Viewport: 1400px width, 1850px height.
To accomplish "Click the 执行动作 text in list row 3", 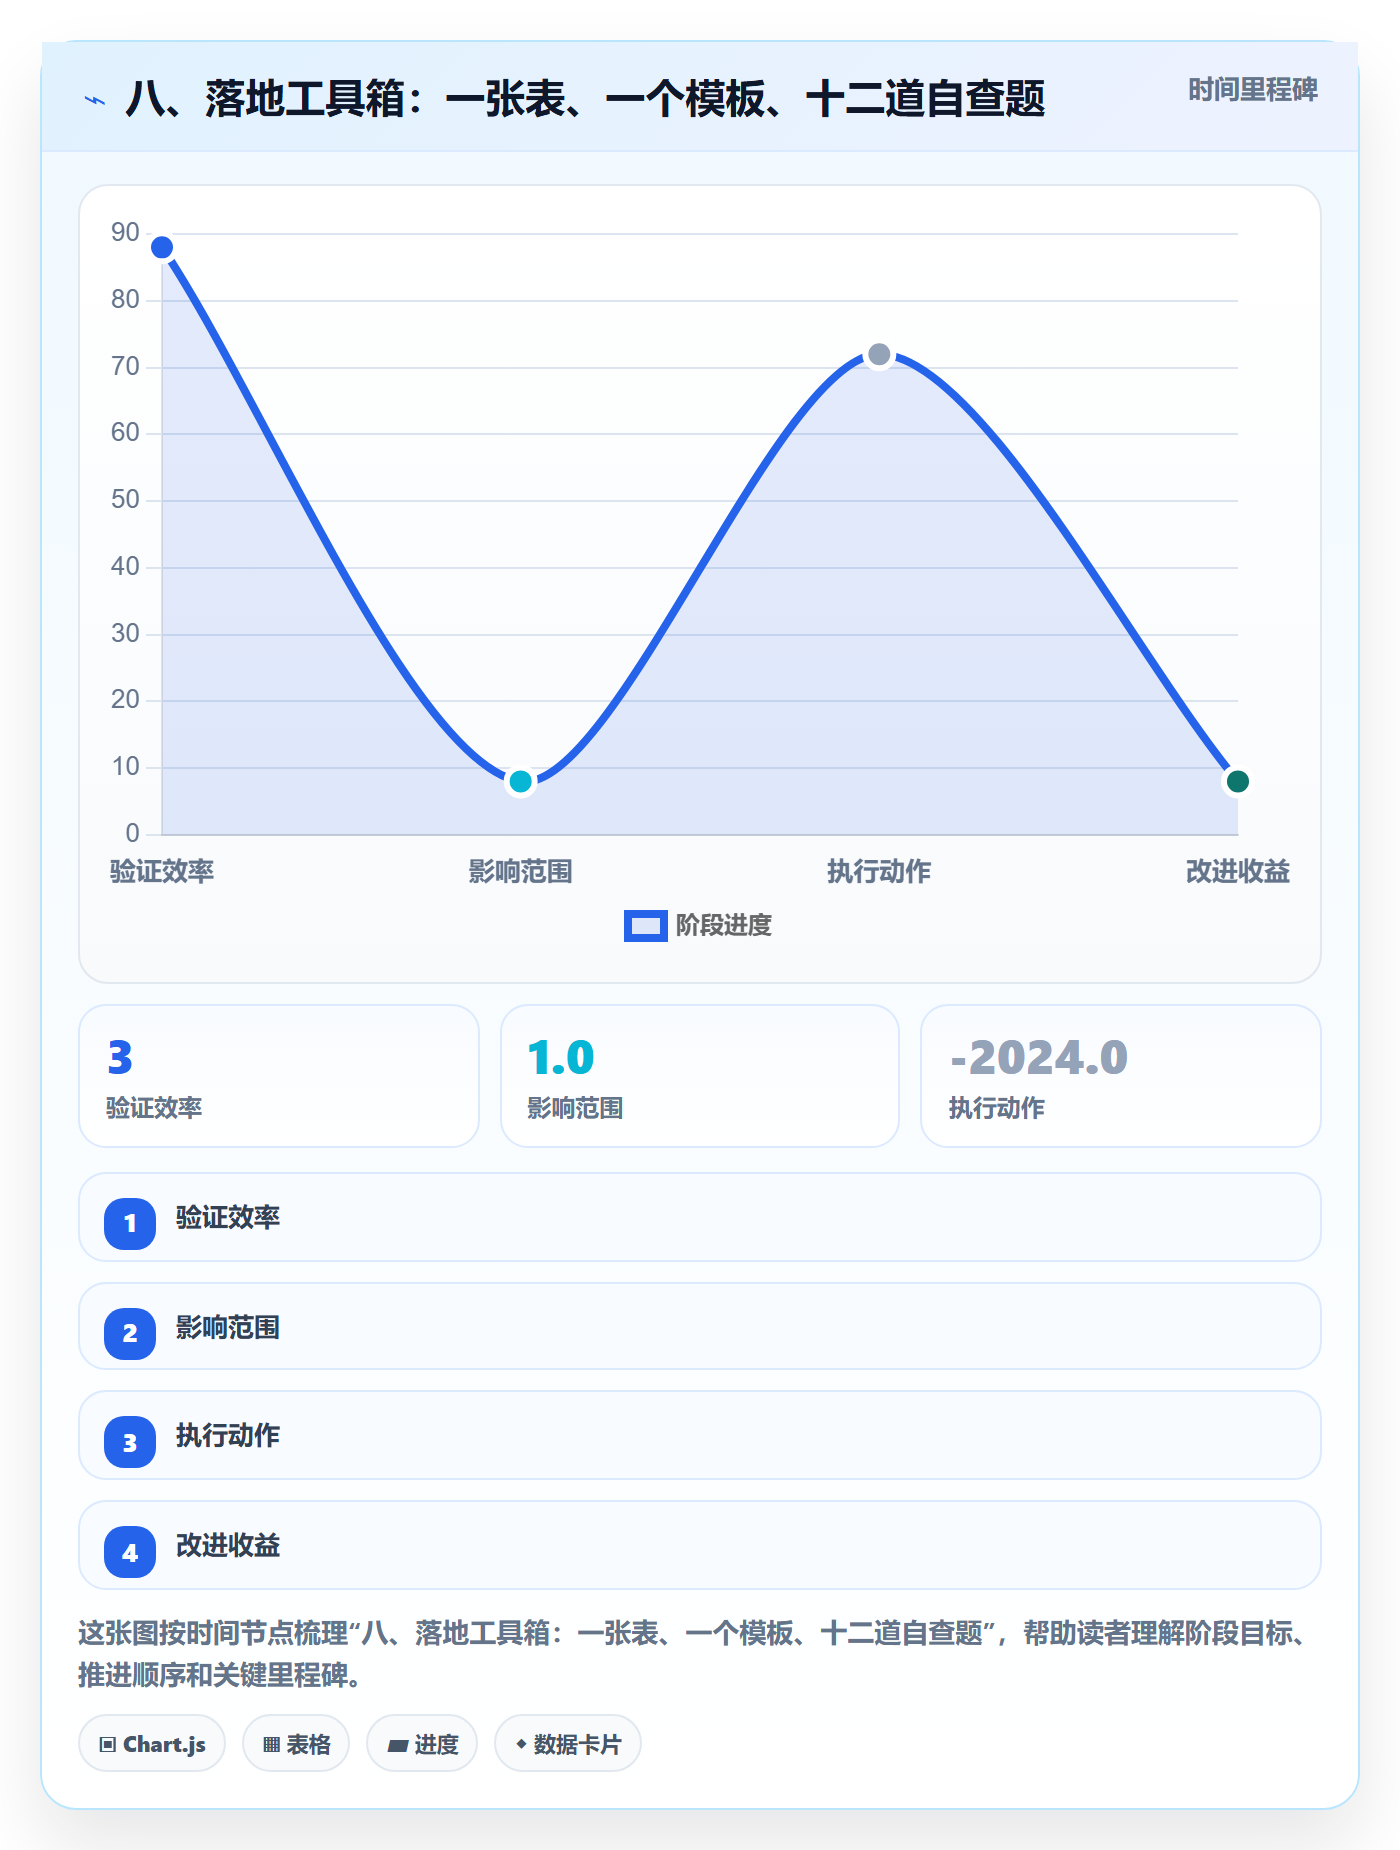I will [x=228, y=1436].
